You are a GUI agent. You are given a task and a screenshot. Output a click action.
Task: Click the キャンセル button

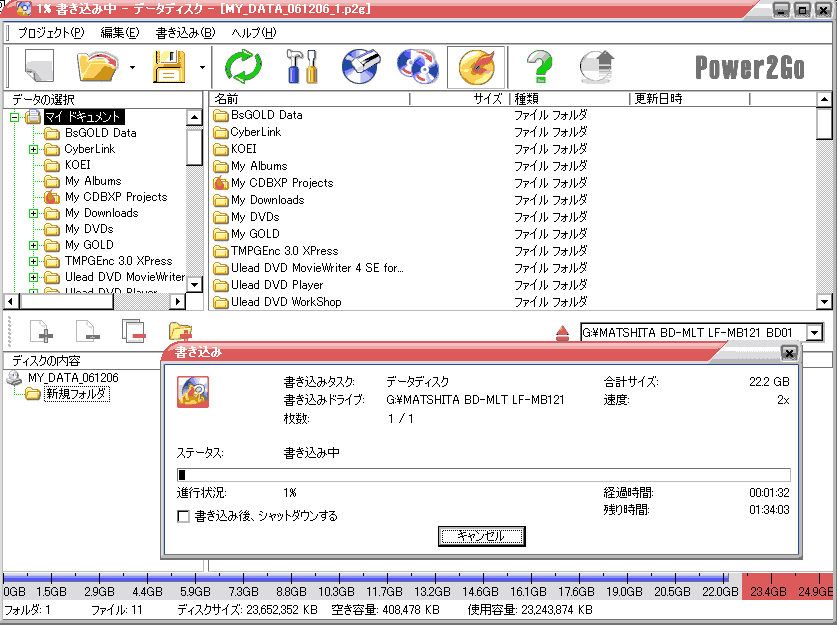(x=481, y=536)
